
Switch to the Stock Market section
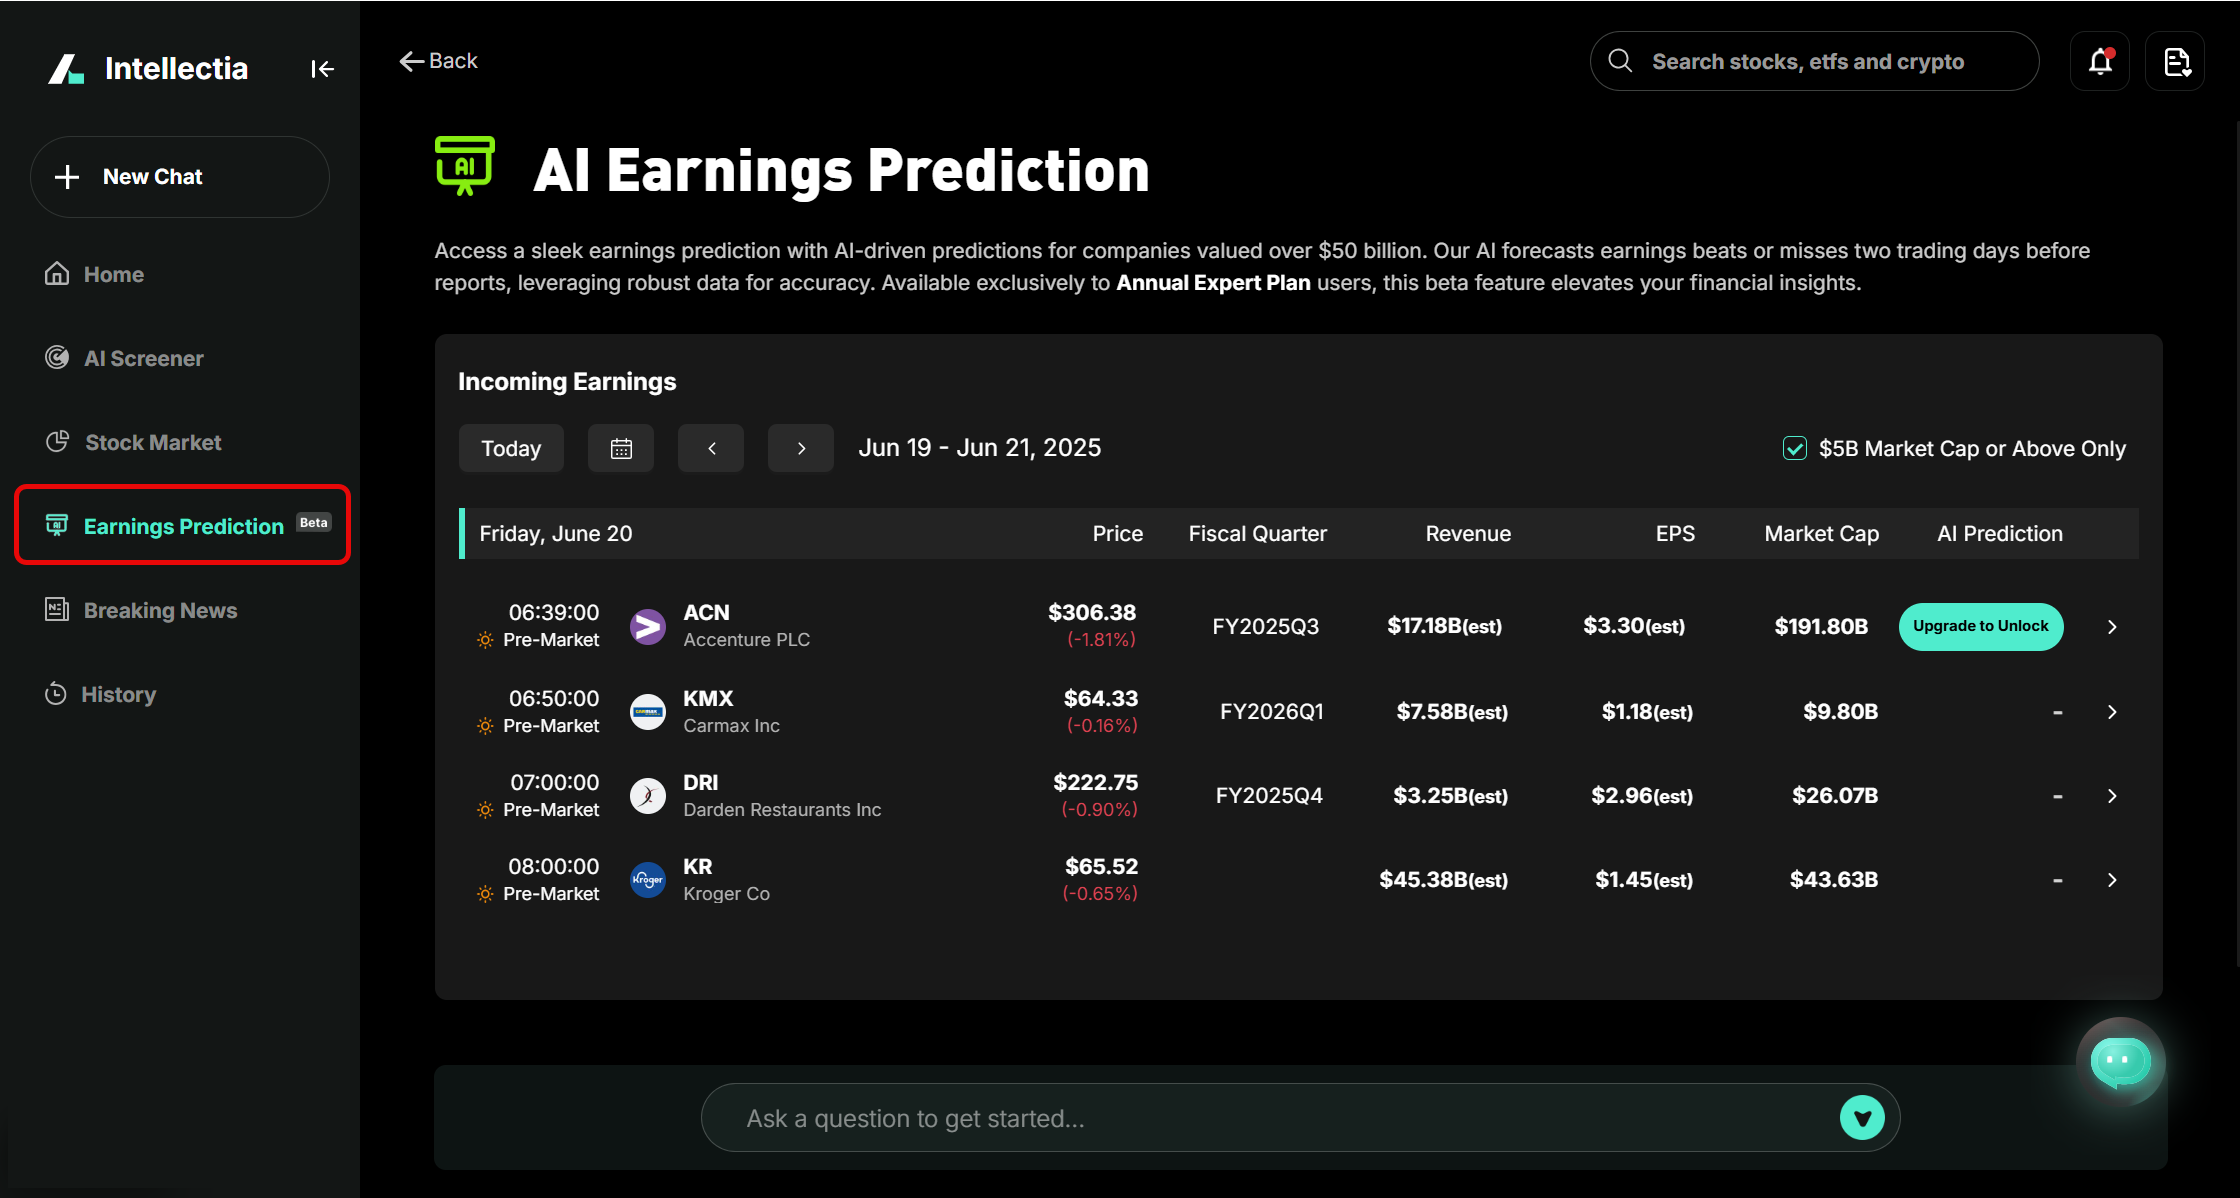[152, 441]
